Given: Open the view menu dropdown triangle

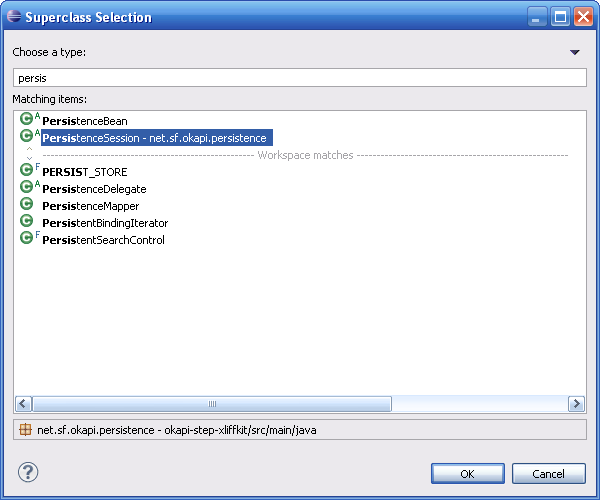Looking at the screenshot, I should [574, 52].
